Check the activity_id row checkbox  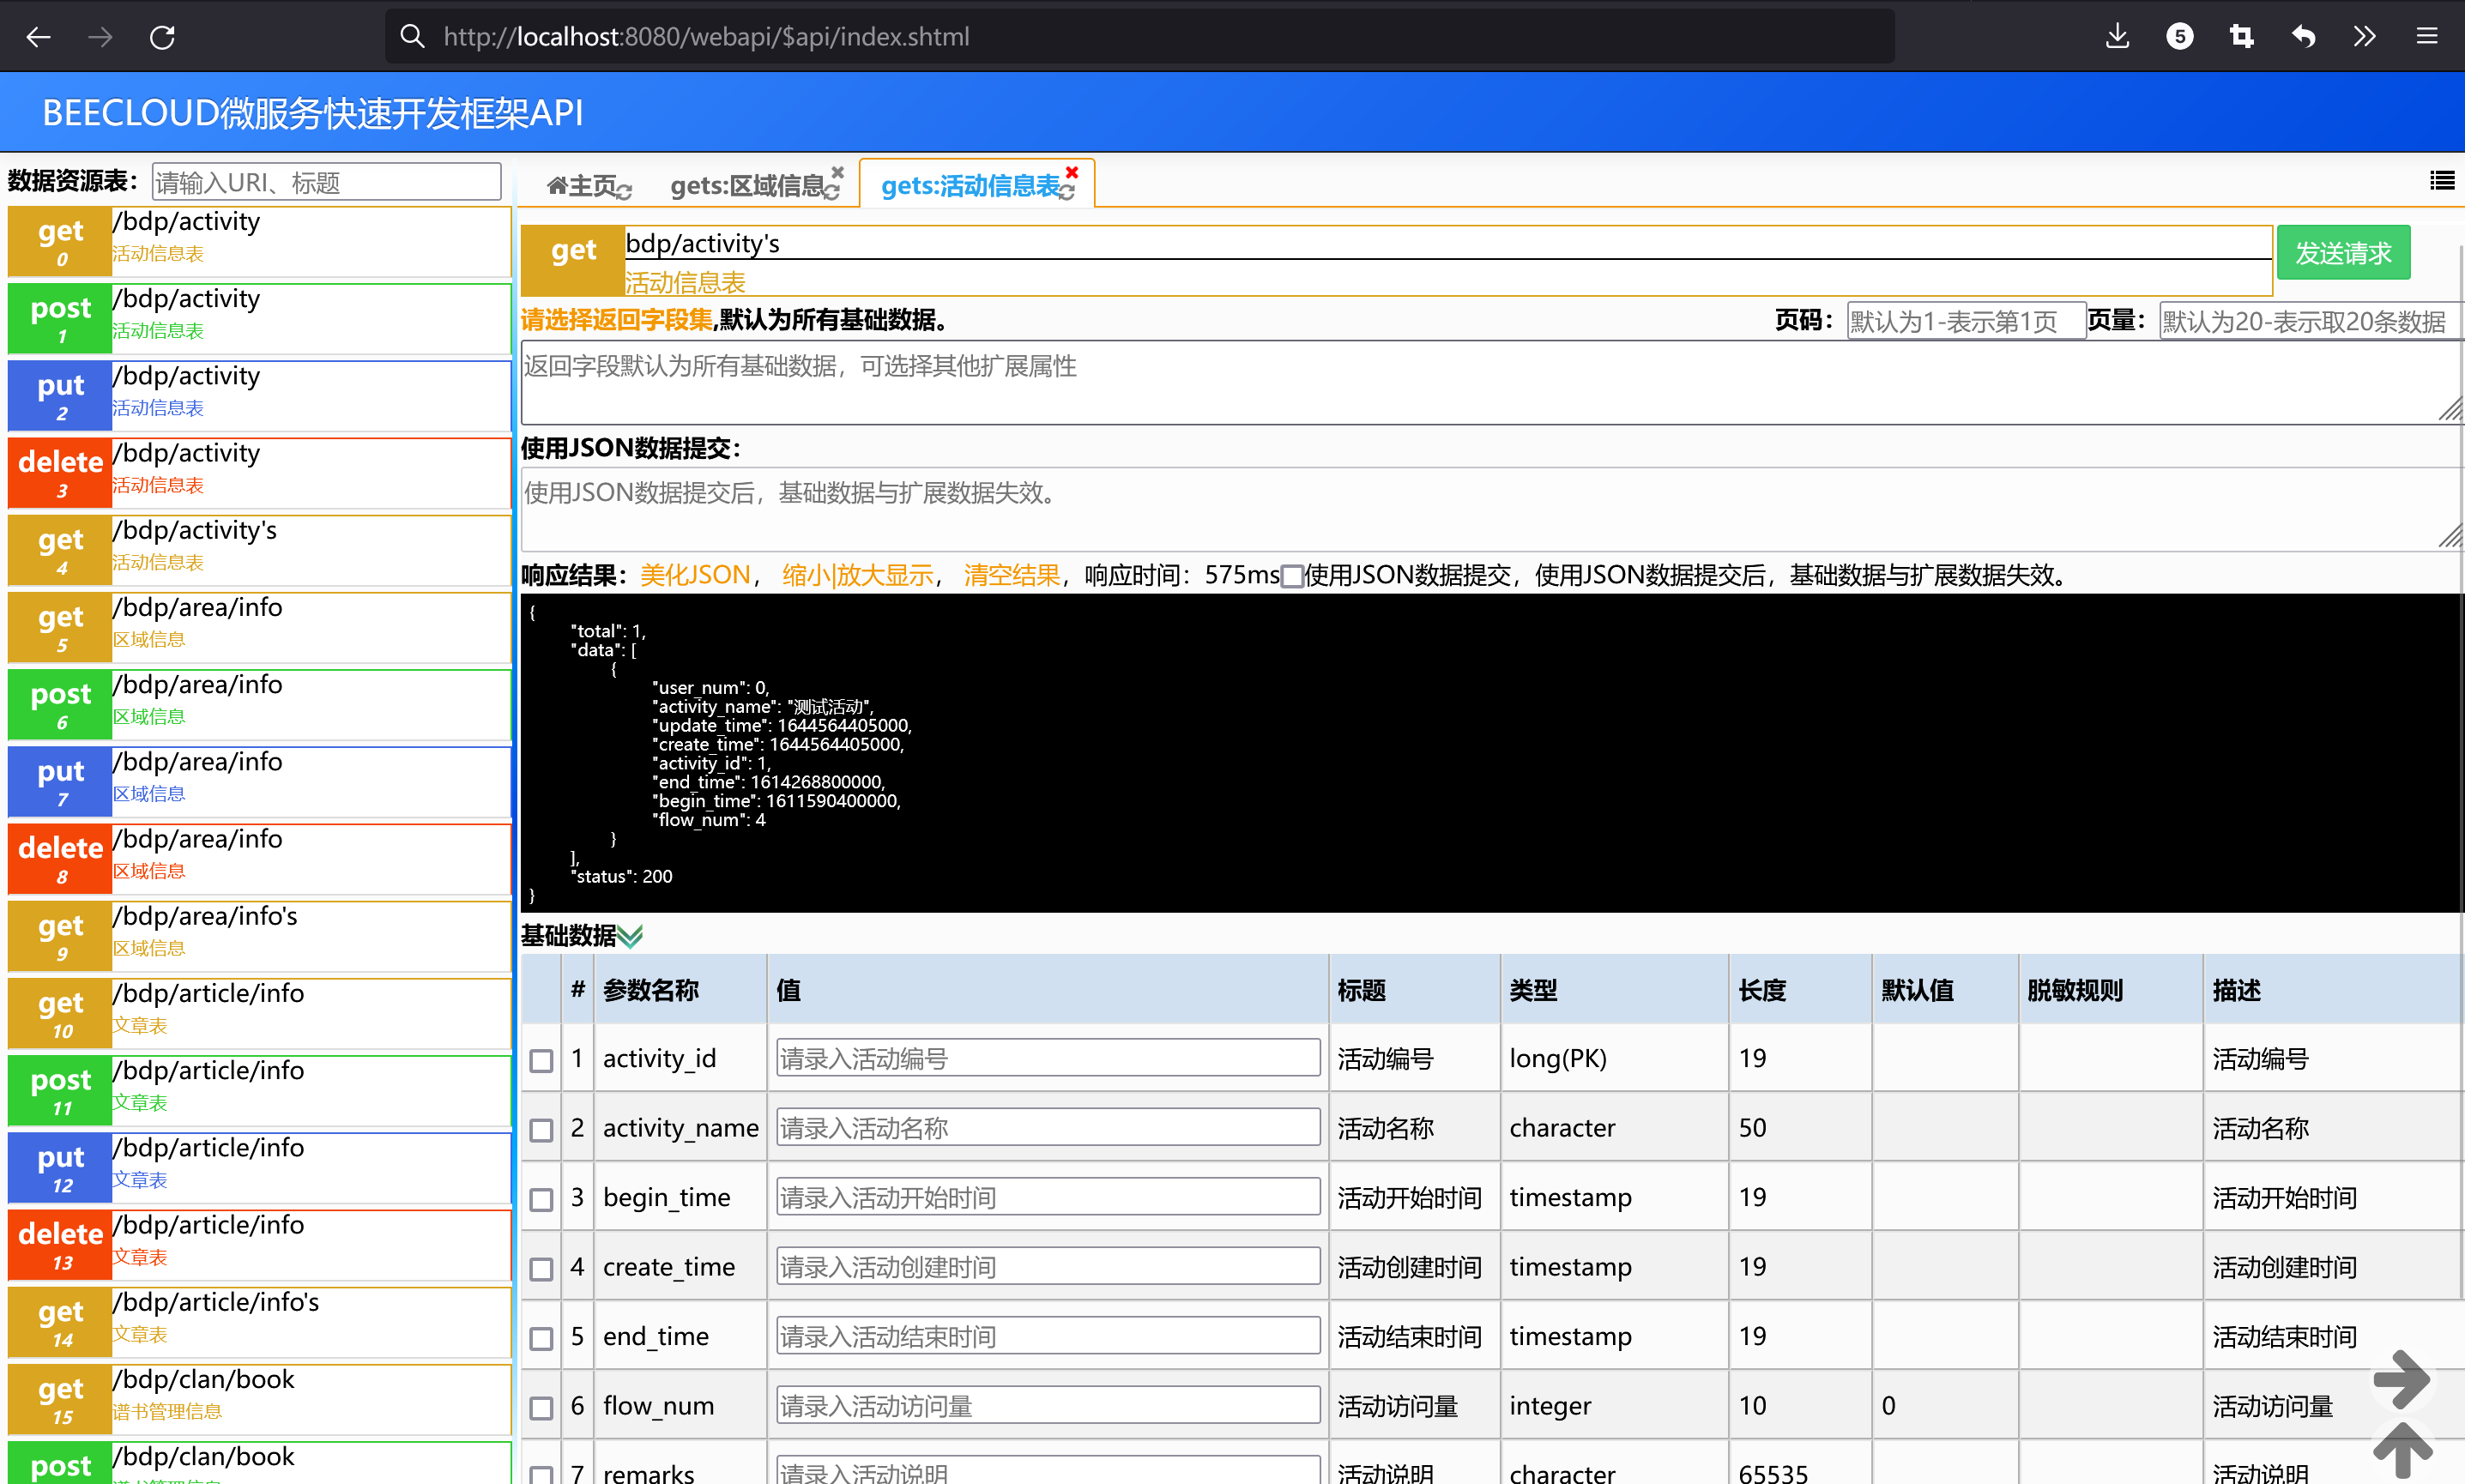pos(541,1060)
